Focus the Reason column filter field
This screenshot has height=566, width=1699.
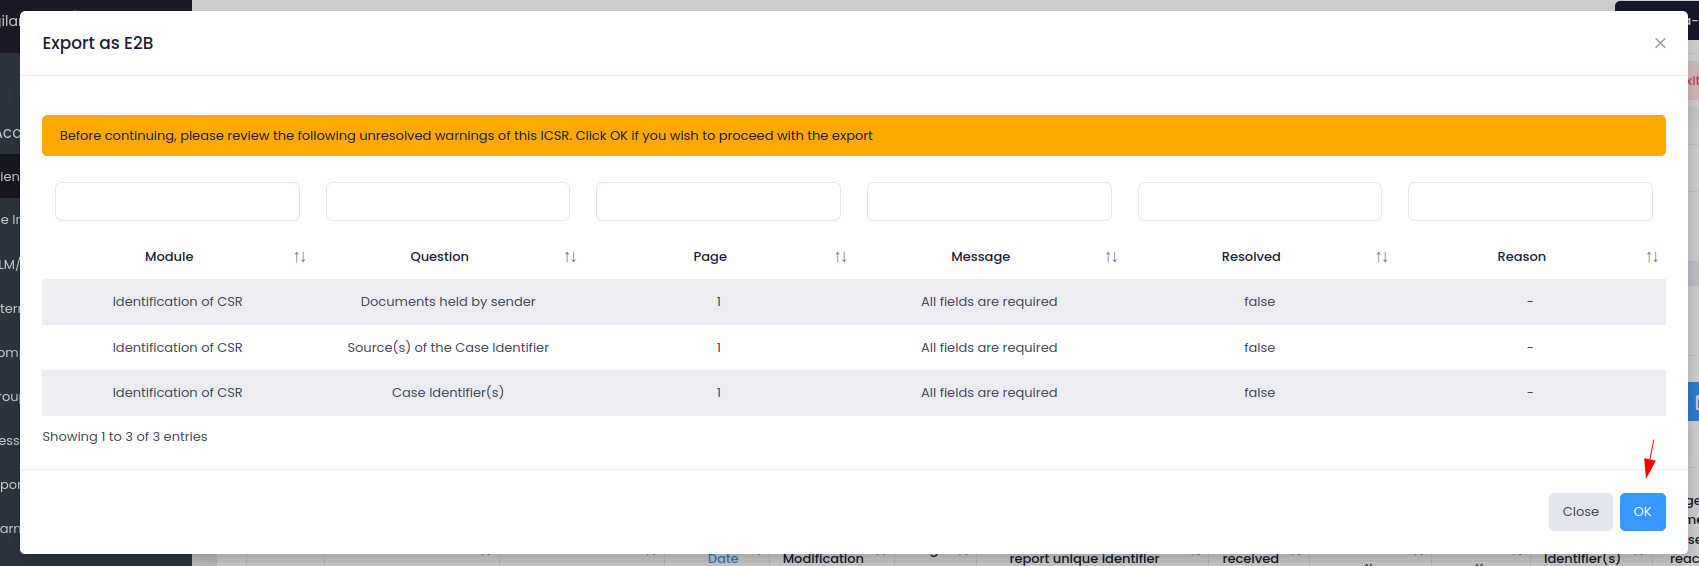(1530, 201)
